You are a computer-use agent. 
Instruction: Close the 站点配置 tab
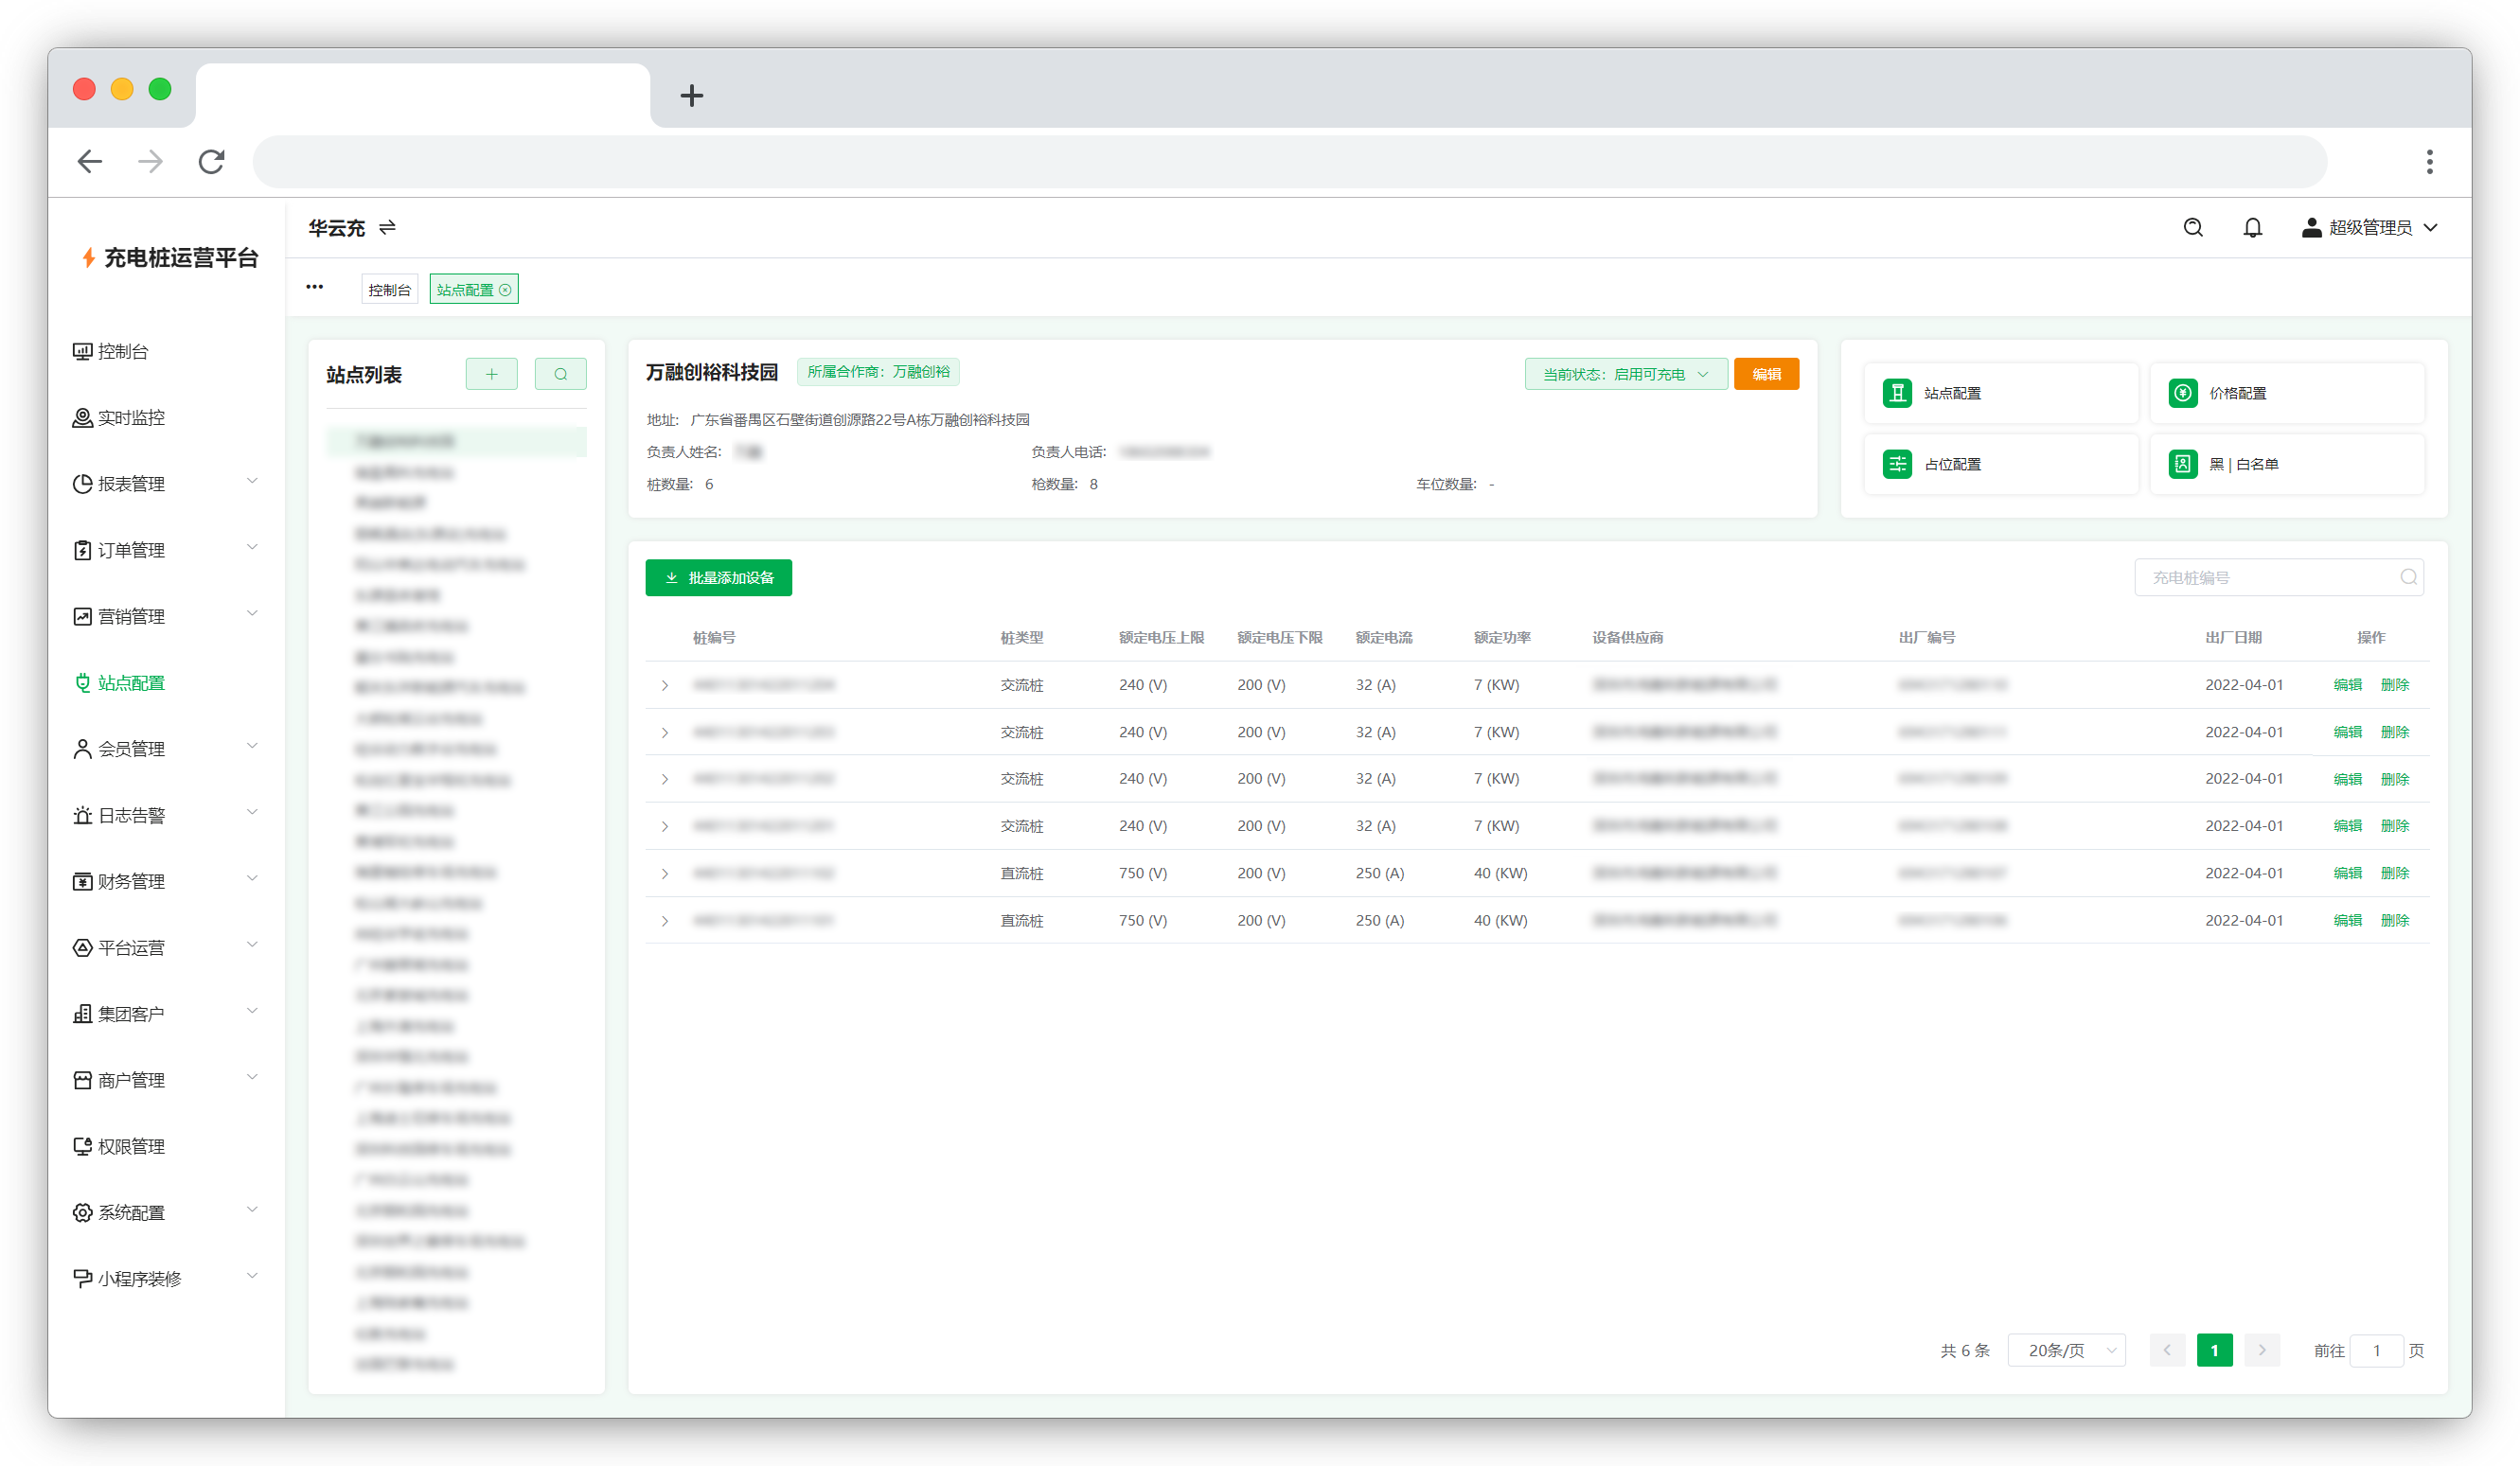(506, 290)
